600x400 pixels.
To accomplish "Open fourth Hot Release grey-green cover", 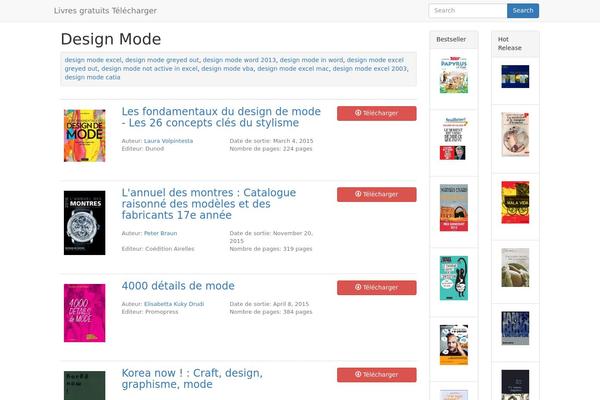I will [x=515, y=268].
